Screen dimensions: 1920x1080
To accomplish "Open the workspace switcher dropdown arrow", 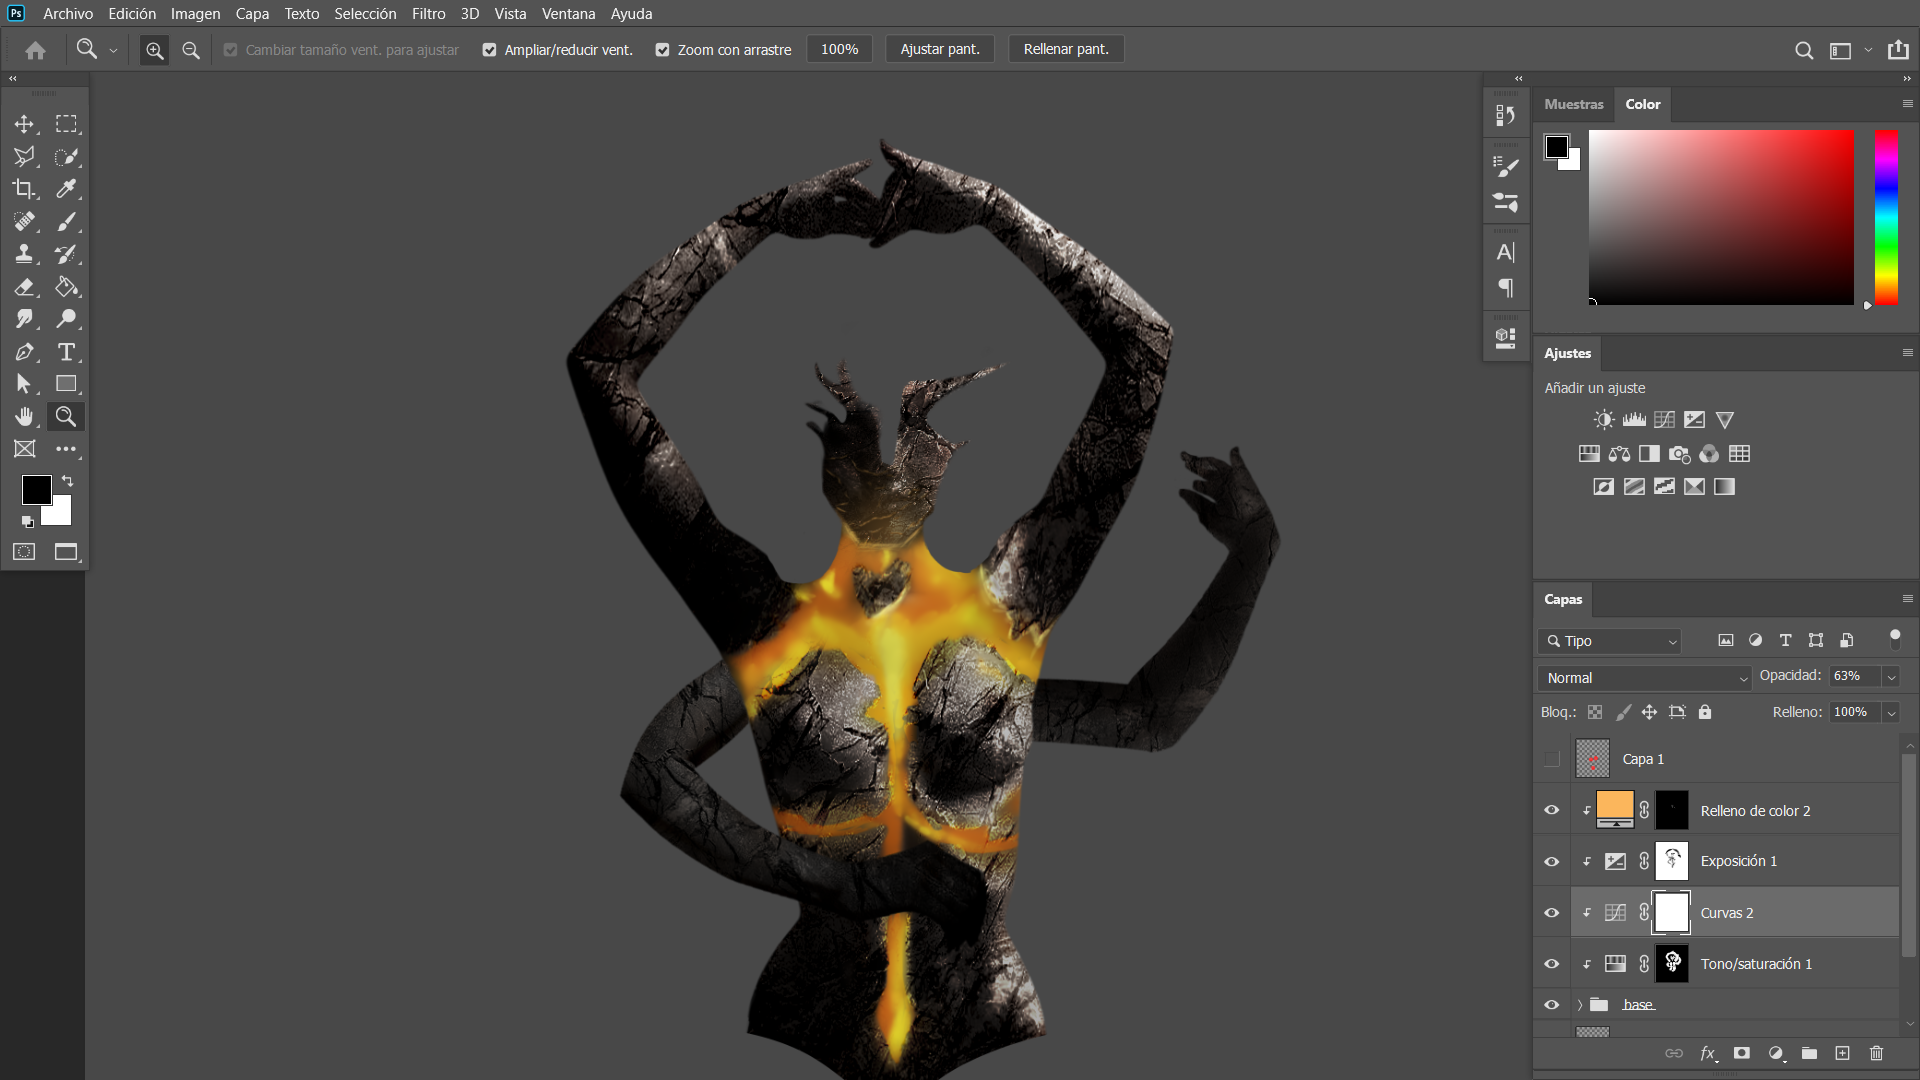I will (x=1868, y=50).
